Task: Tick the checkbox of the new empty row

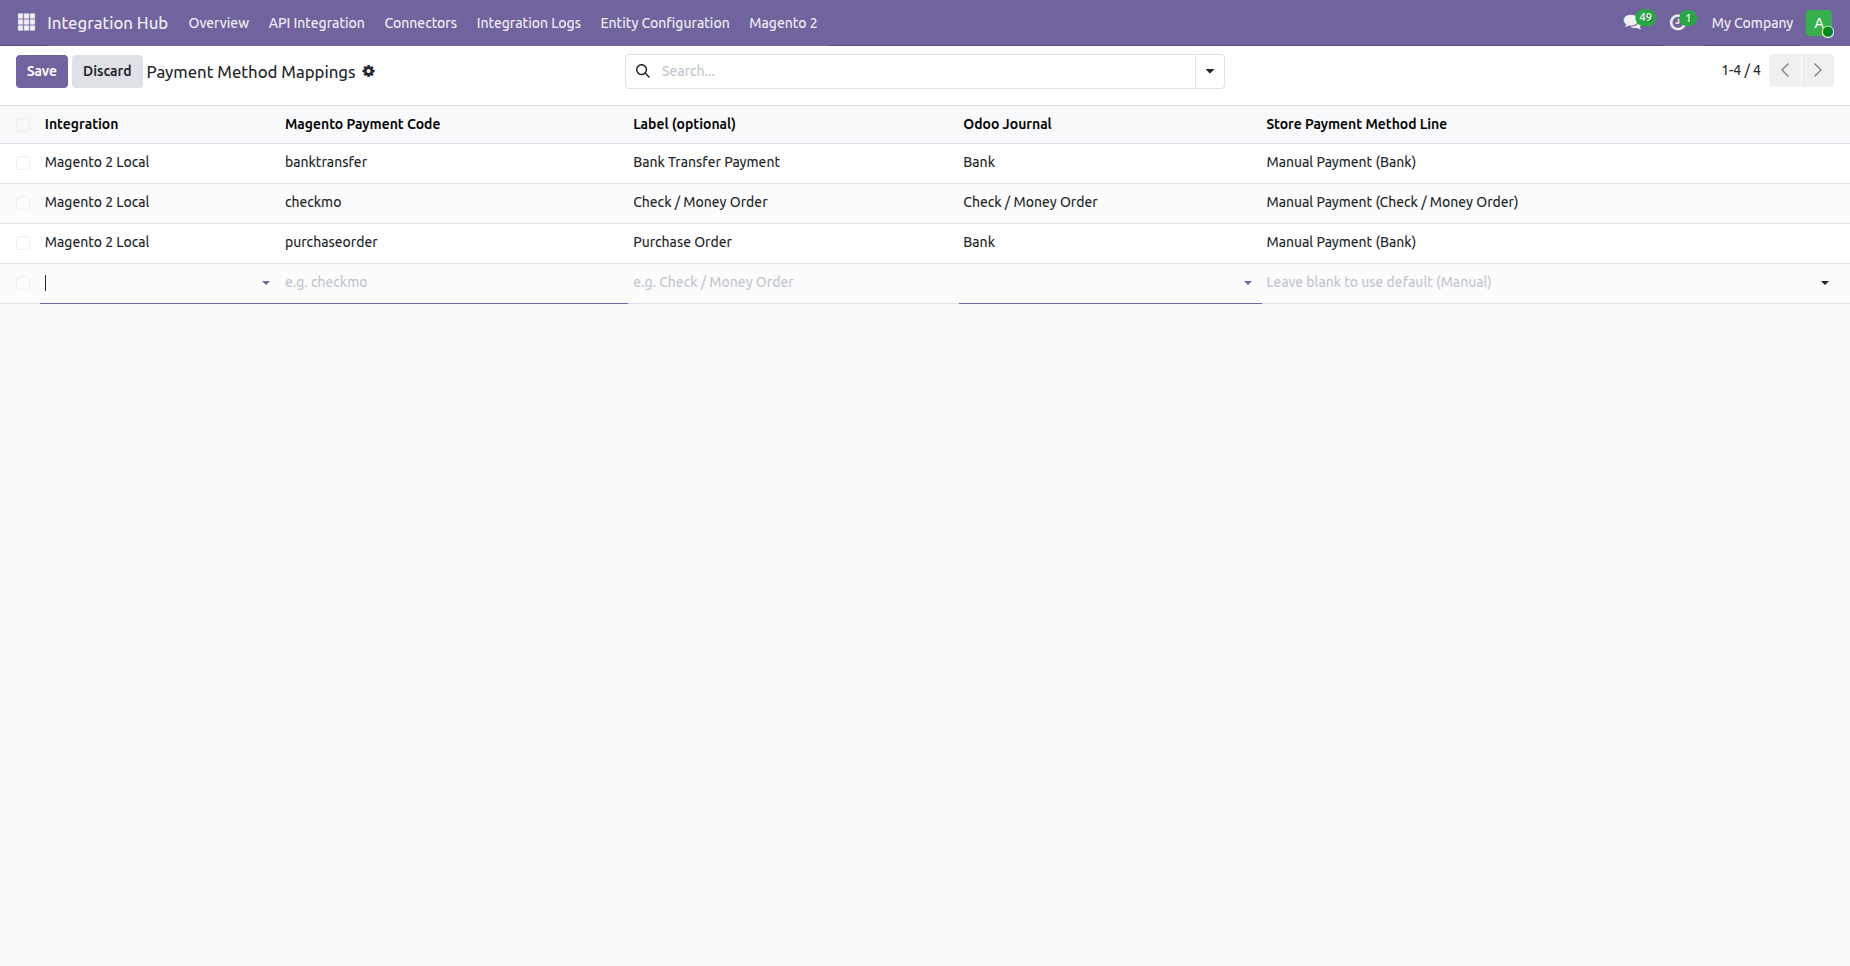Action: point(23,283)
